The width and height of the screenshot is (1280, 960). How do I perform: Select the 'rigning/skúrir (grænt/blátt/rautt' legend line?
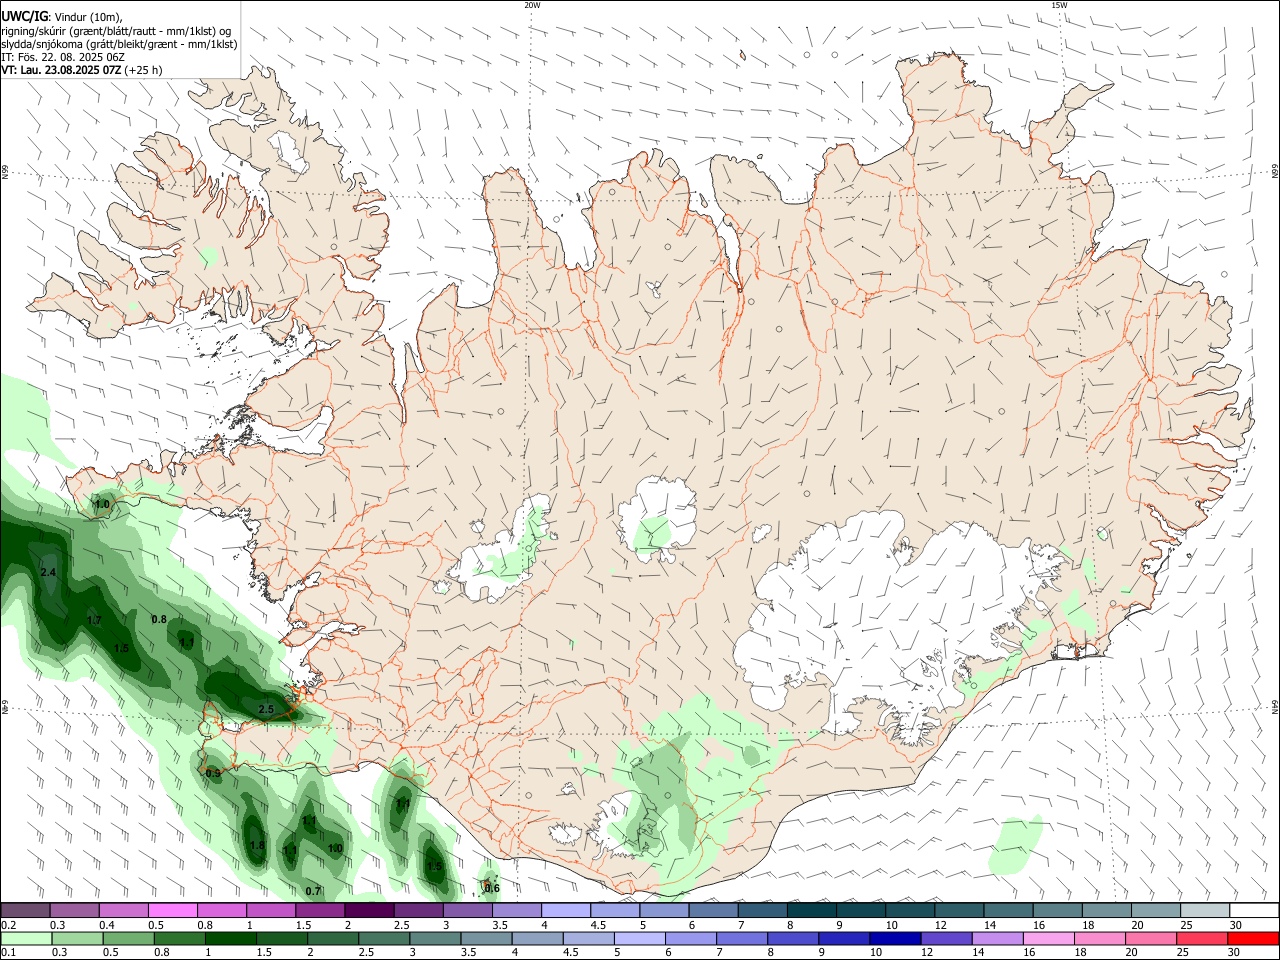pyautogui.click(x=116, y=30)
